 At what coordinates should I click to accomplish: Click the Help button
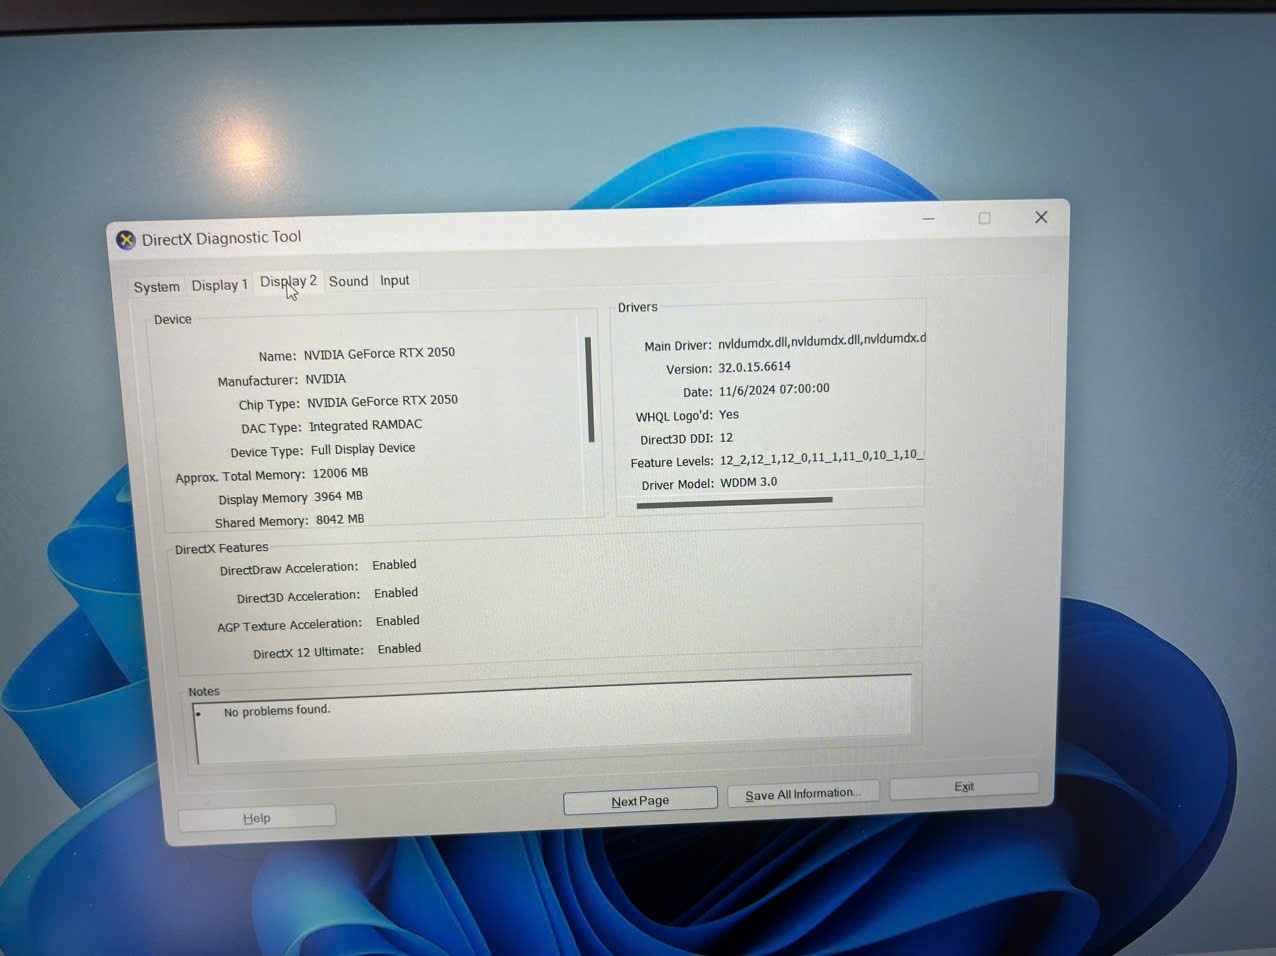[x=257, y=818]
